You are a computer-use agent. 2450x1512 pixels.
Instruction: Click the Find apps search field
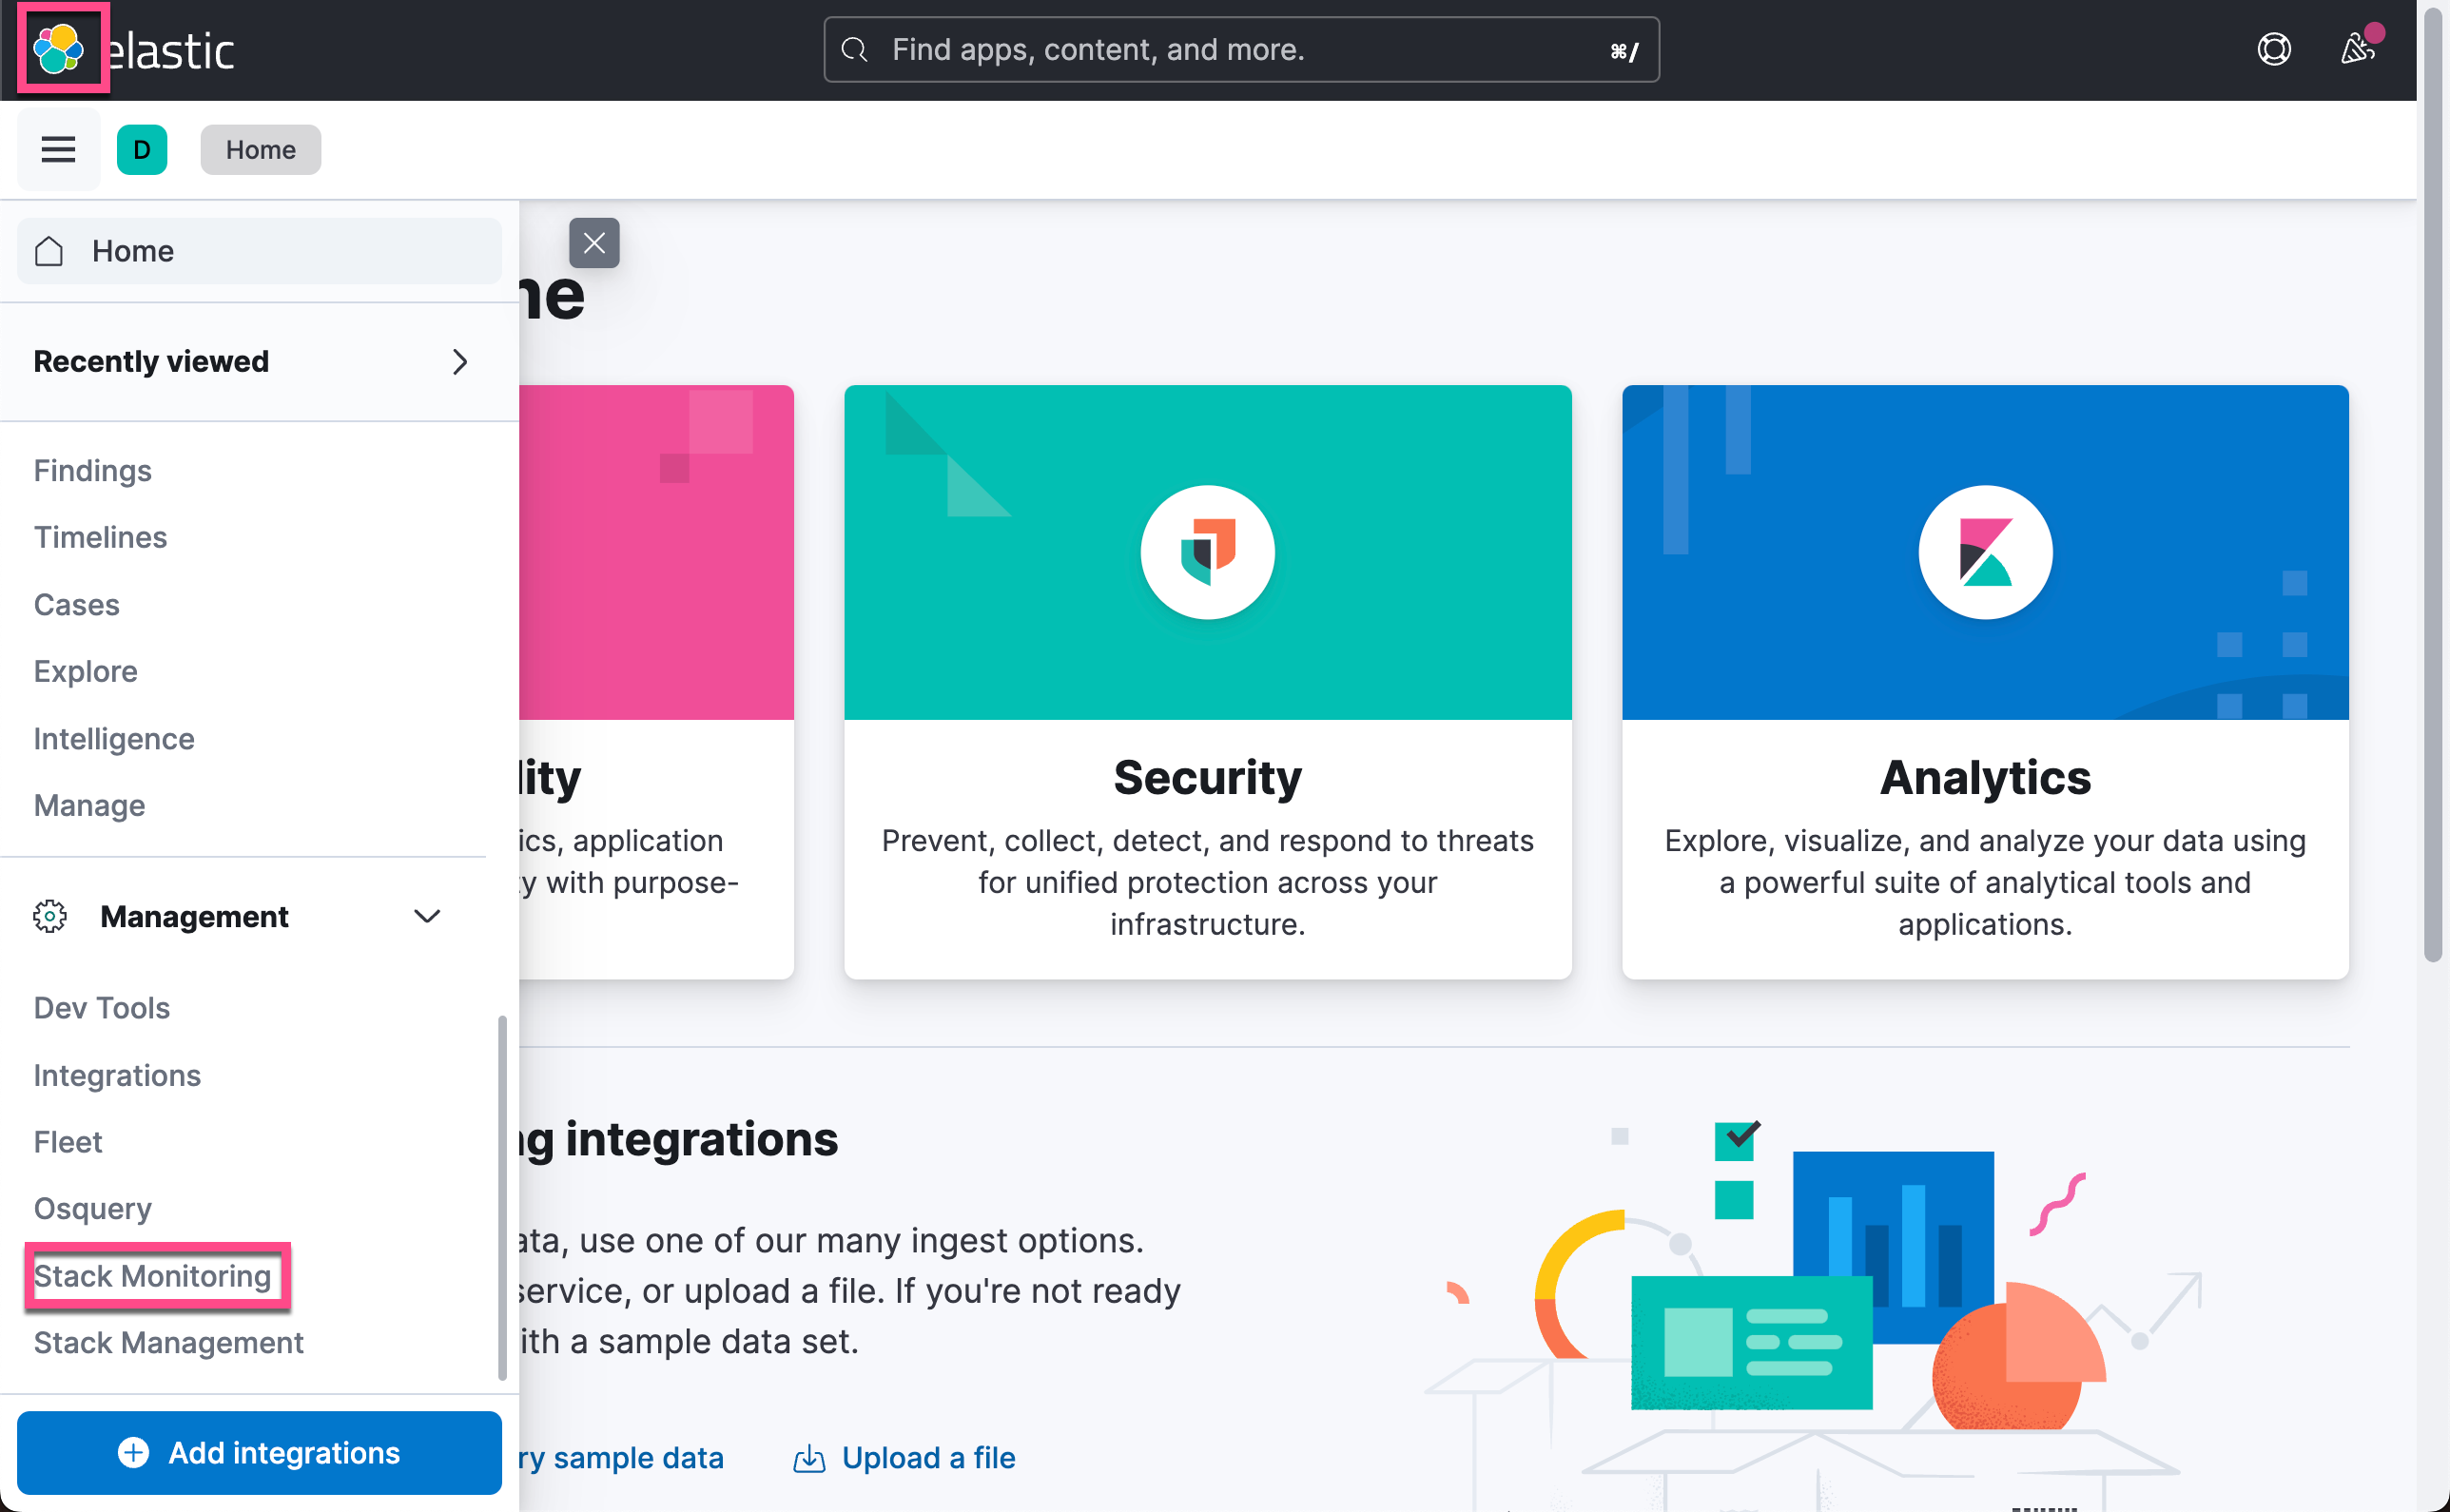pos(1241,49)
